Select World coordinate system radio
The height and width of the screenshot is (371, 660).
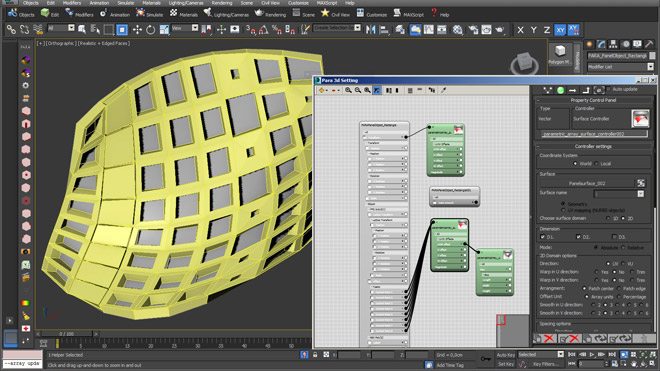tap(575, 163)
